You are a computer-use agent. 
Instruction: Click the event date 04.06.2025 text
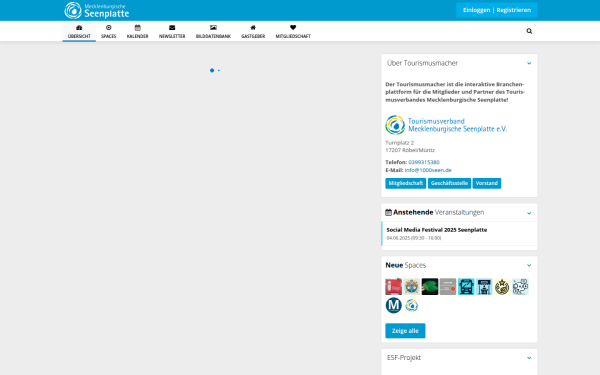[x=414, y=238]
